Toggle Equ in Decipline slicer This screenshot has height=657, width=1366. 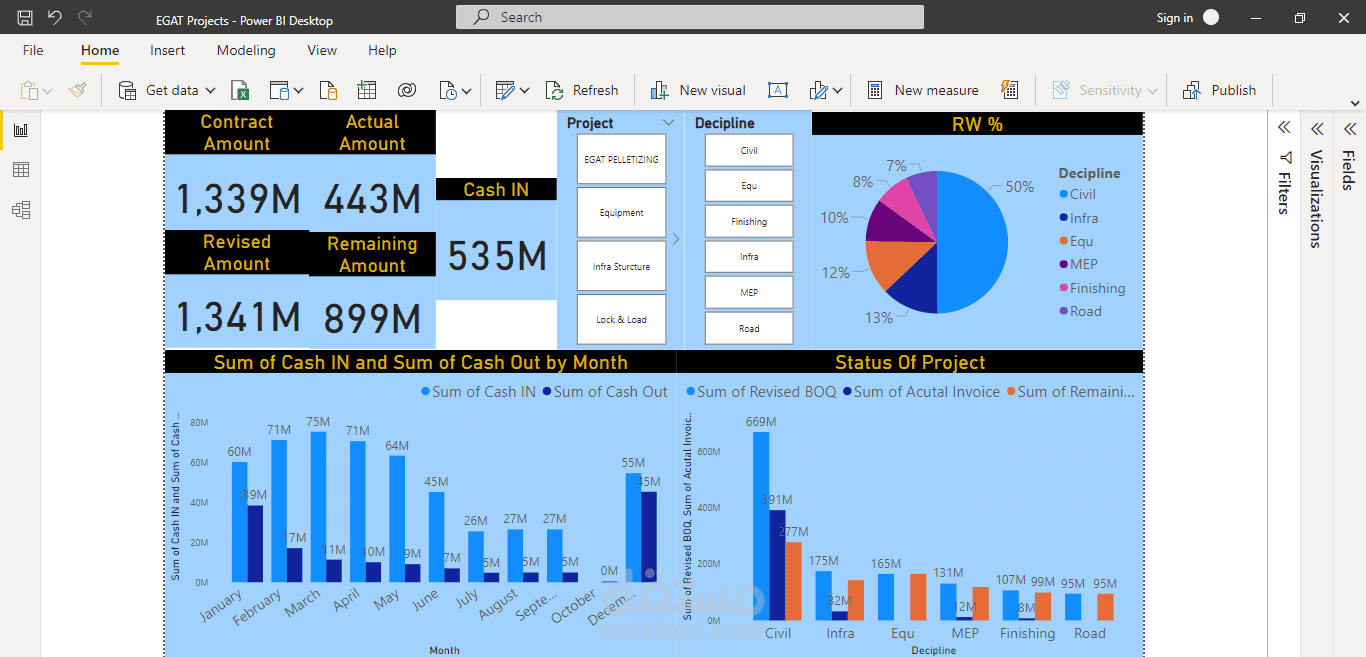(x=749, y=186)
